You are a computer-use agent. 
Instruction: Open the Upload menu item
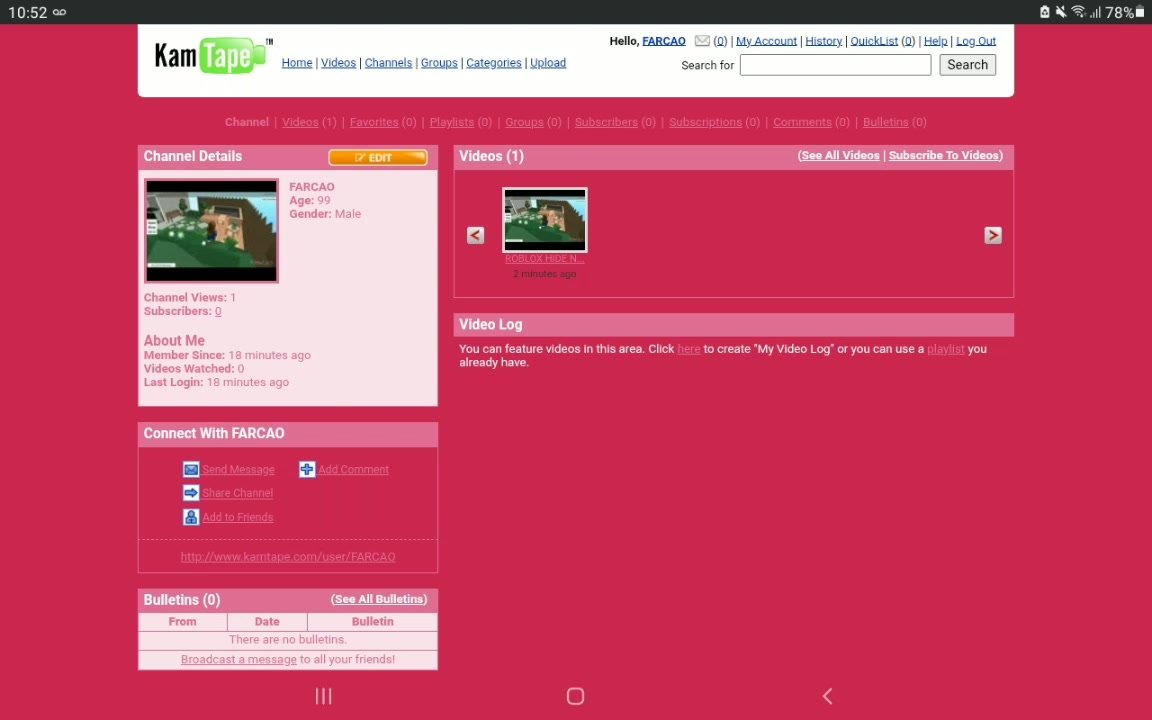point(548,63)
